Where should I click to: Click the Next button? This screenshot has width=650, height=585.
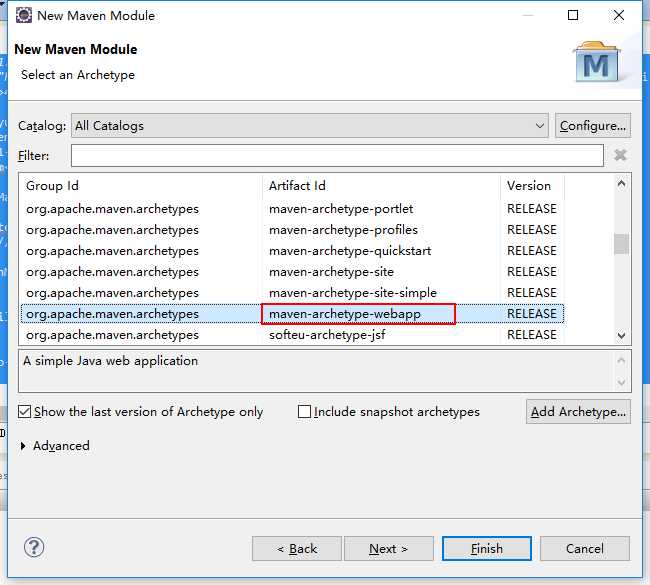[x=388, y=549]
